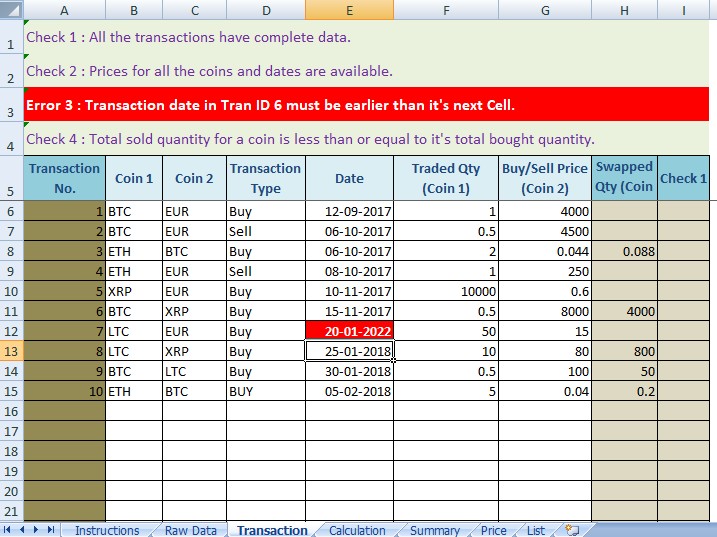
Task: Select column A header
Action: pyautogui.click(x=64, y=10)
